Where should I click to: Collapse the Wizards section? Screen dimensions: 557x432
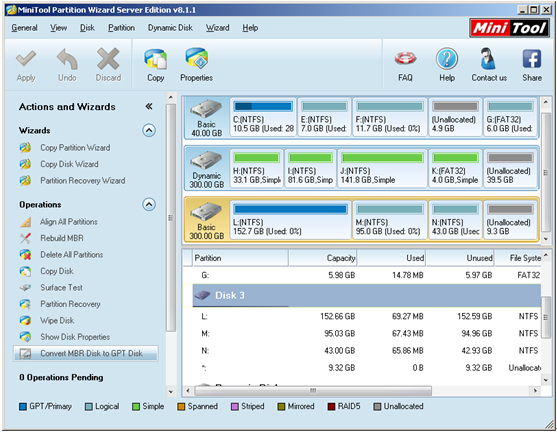tap(149, 130)
